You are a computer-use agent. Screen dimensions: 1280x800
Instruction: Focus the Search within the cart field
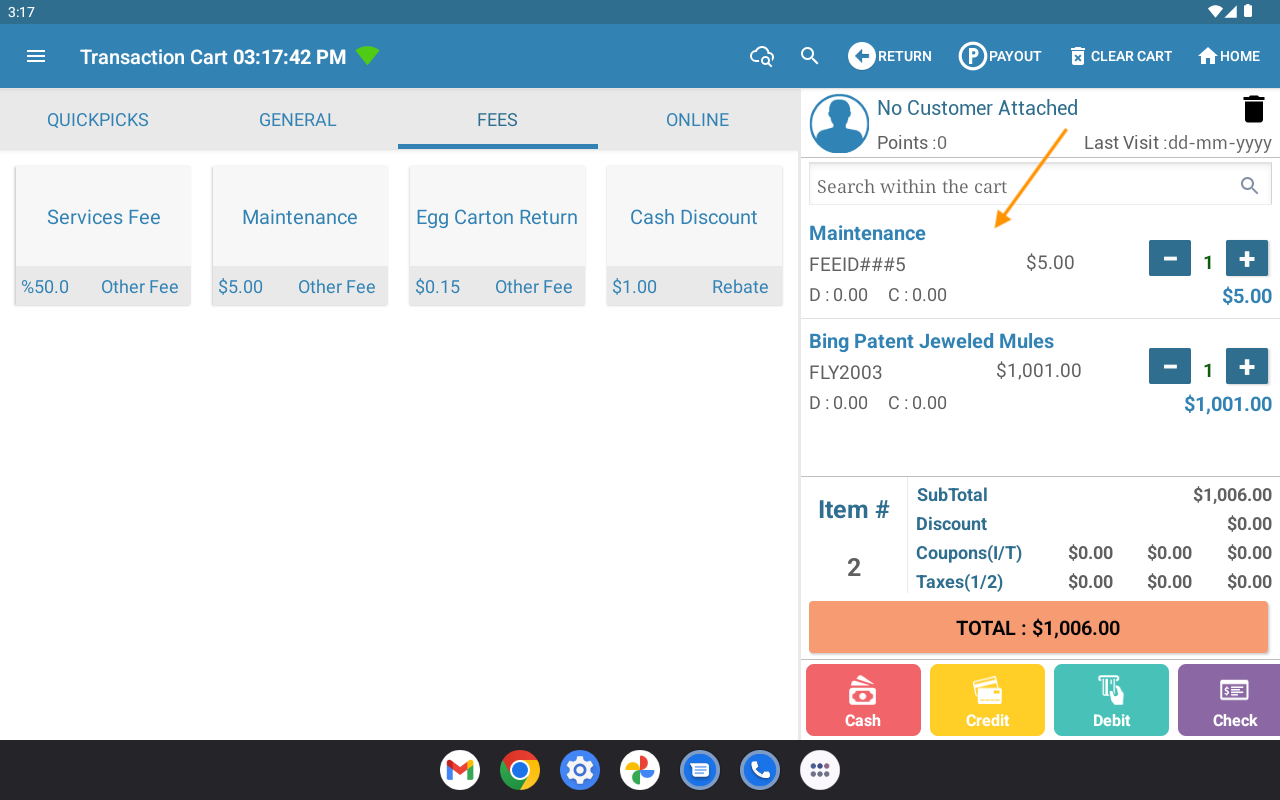(1040, 185)
